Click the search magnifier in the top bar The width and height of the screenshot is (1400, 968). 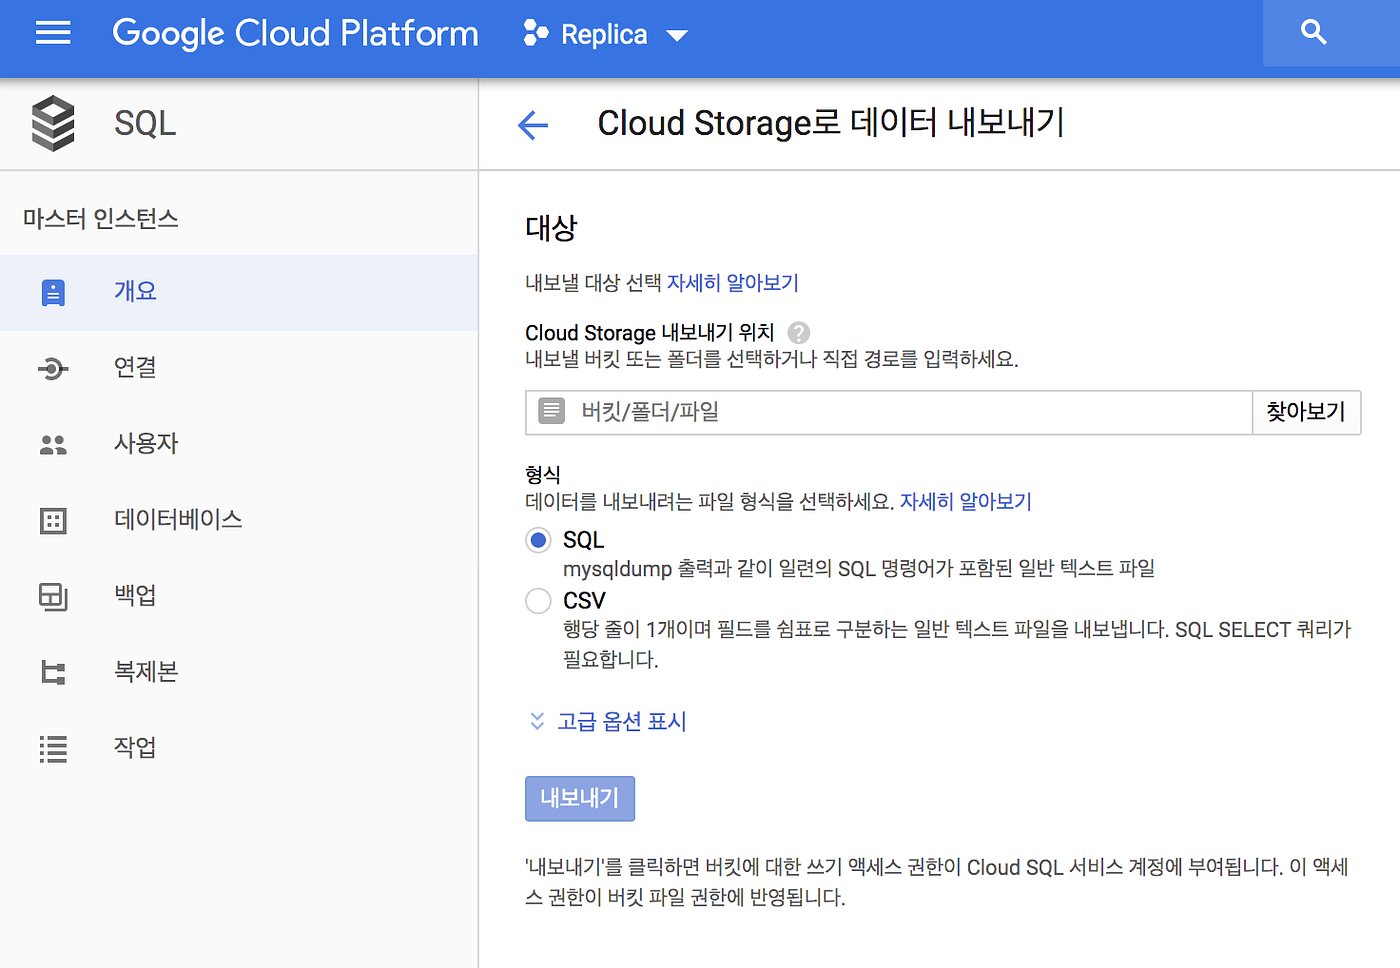tap(1313, 32)
